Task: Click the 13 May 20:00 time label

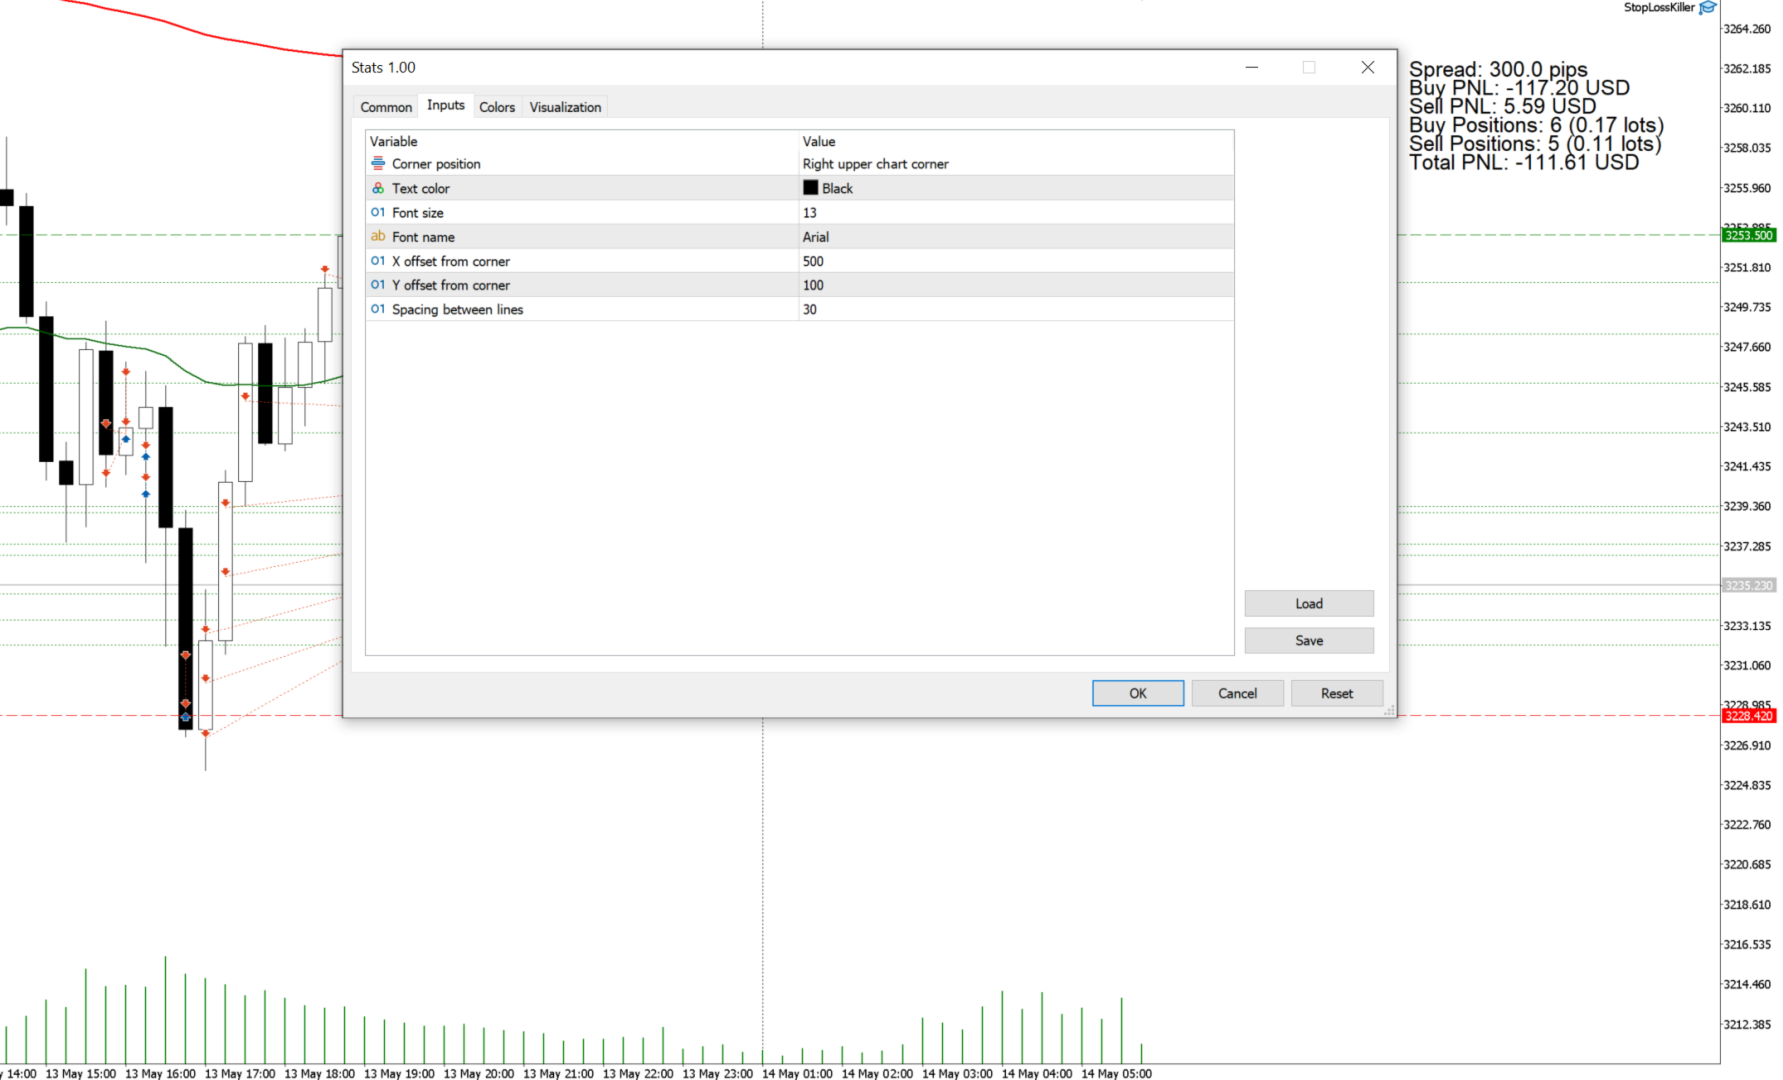Action: click(x=478, y=1073)
